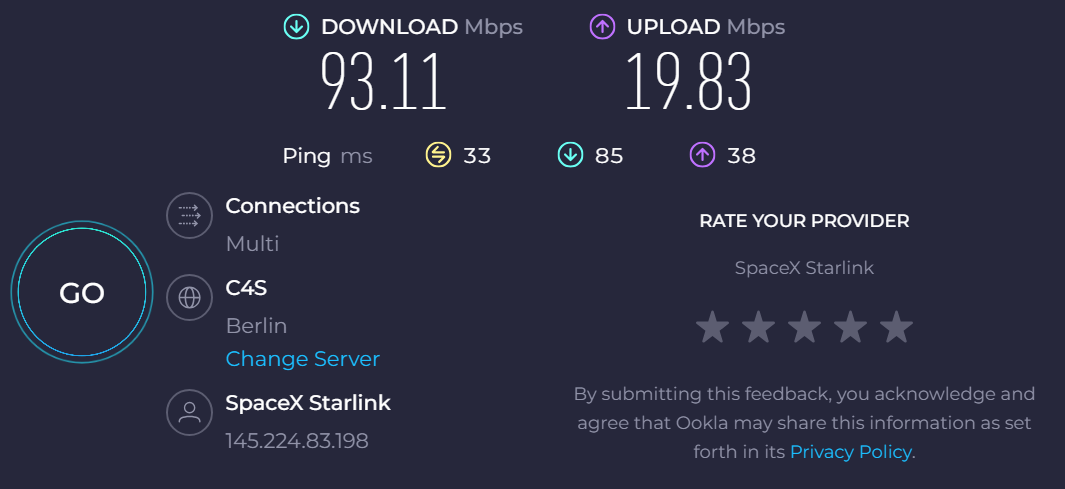Image resolution: width=1065 pixels, height=489 pixels.
Task: Click the download speed value 93.11
Action: click(383, 82)
